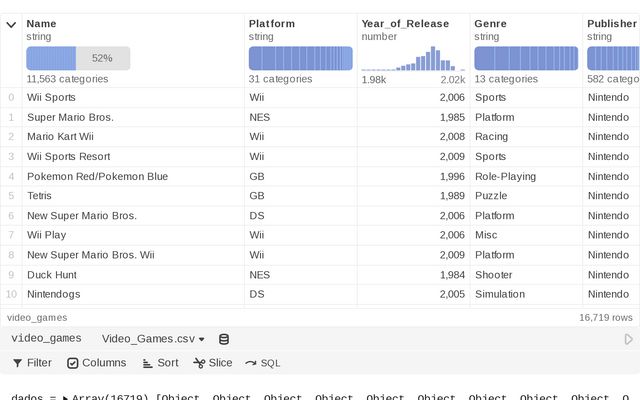Open the Columns selector
The width and height of the screenshot is (640, 400).
coord(97,363)
